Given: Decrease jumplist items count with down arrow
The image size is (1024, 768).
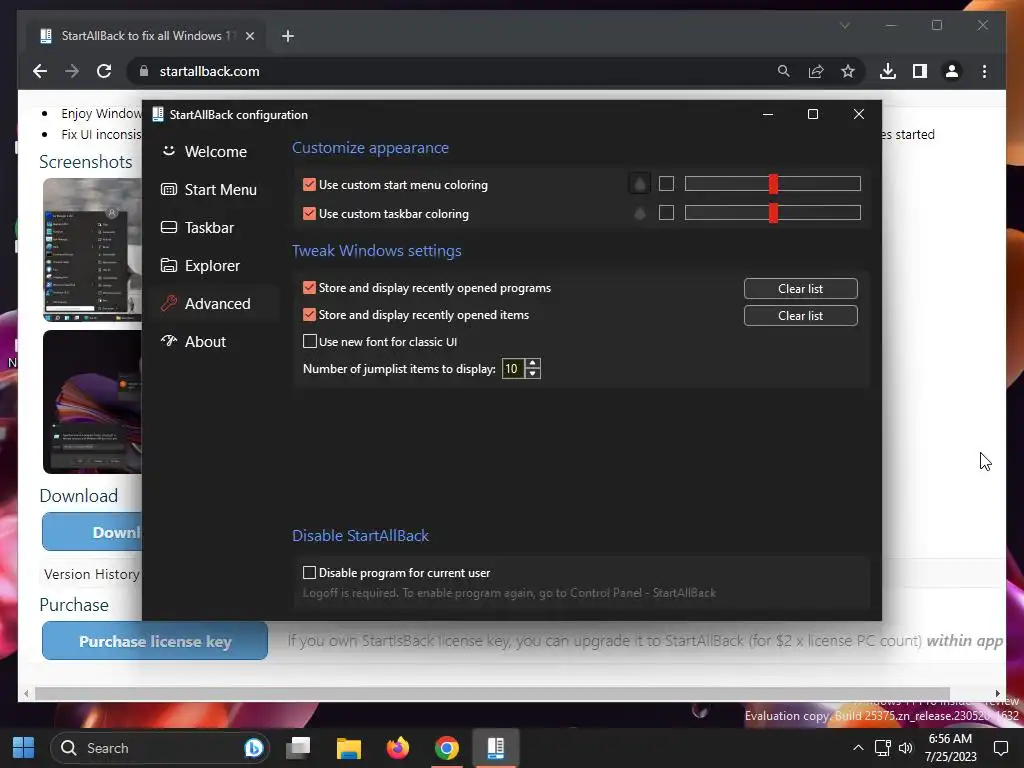Looking at the screenshot, I should point(533,374).
